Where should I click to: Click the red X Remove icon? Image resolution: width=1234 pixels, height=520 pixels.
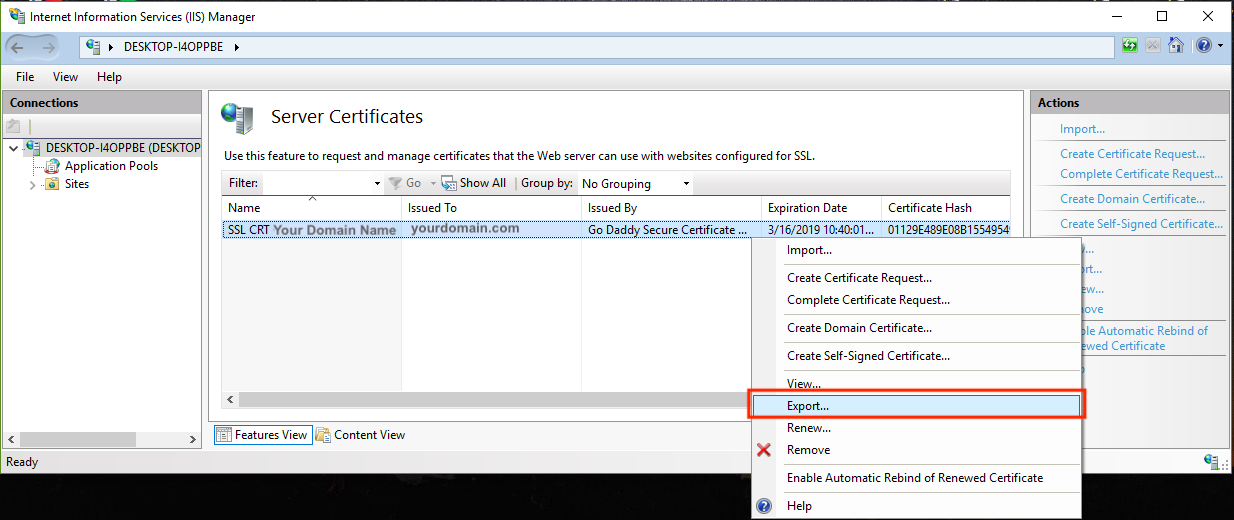pyautogui.click(x=764, y=450)
